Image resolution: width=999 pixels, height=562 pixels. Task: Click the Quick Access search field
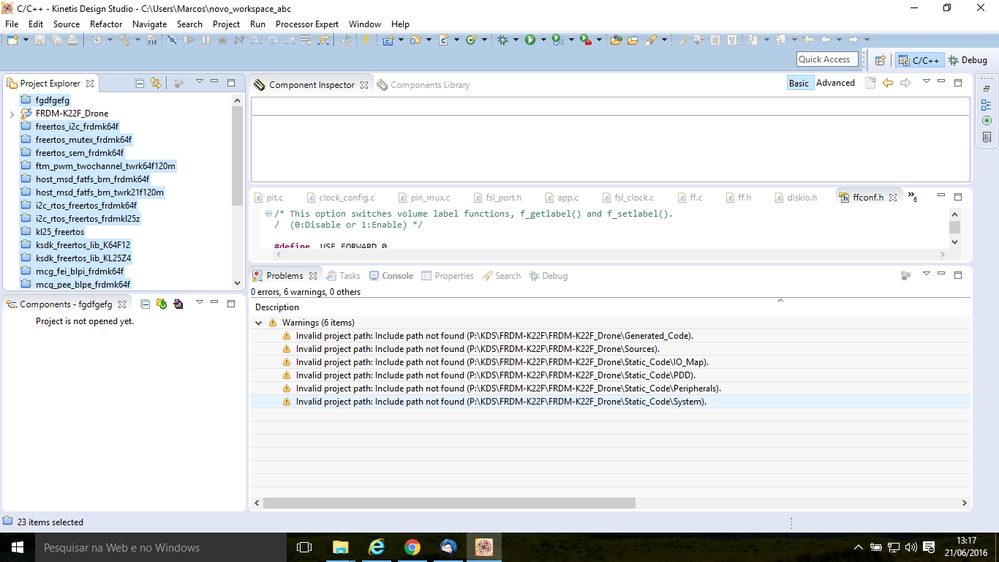[827, 59]
